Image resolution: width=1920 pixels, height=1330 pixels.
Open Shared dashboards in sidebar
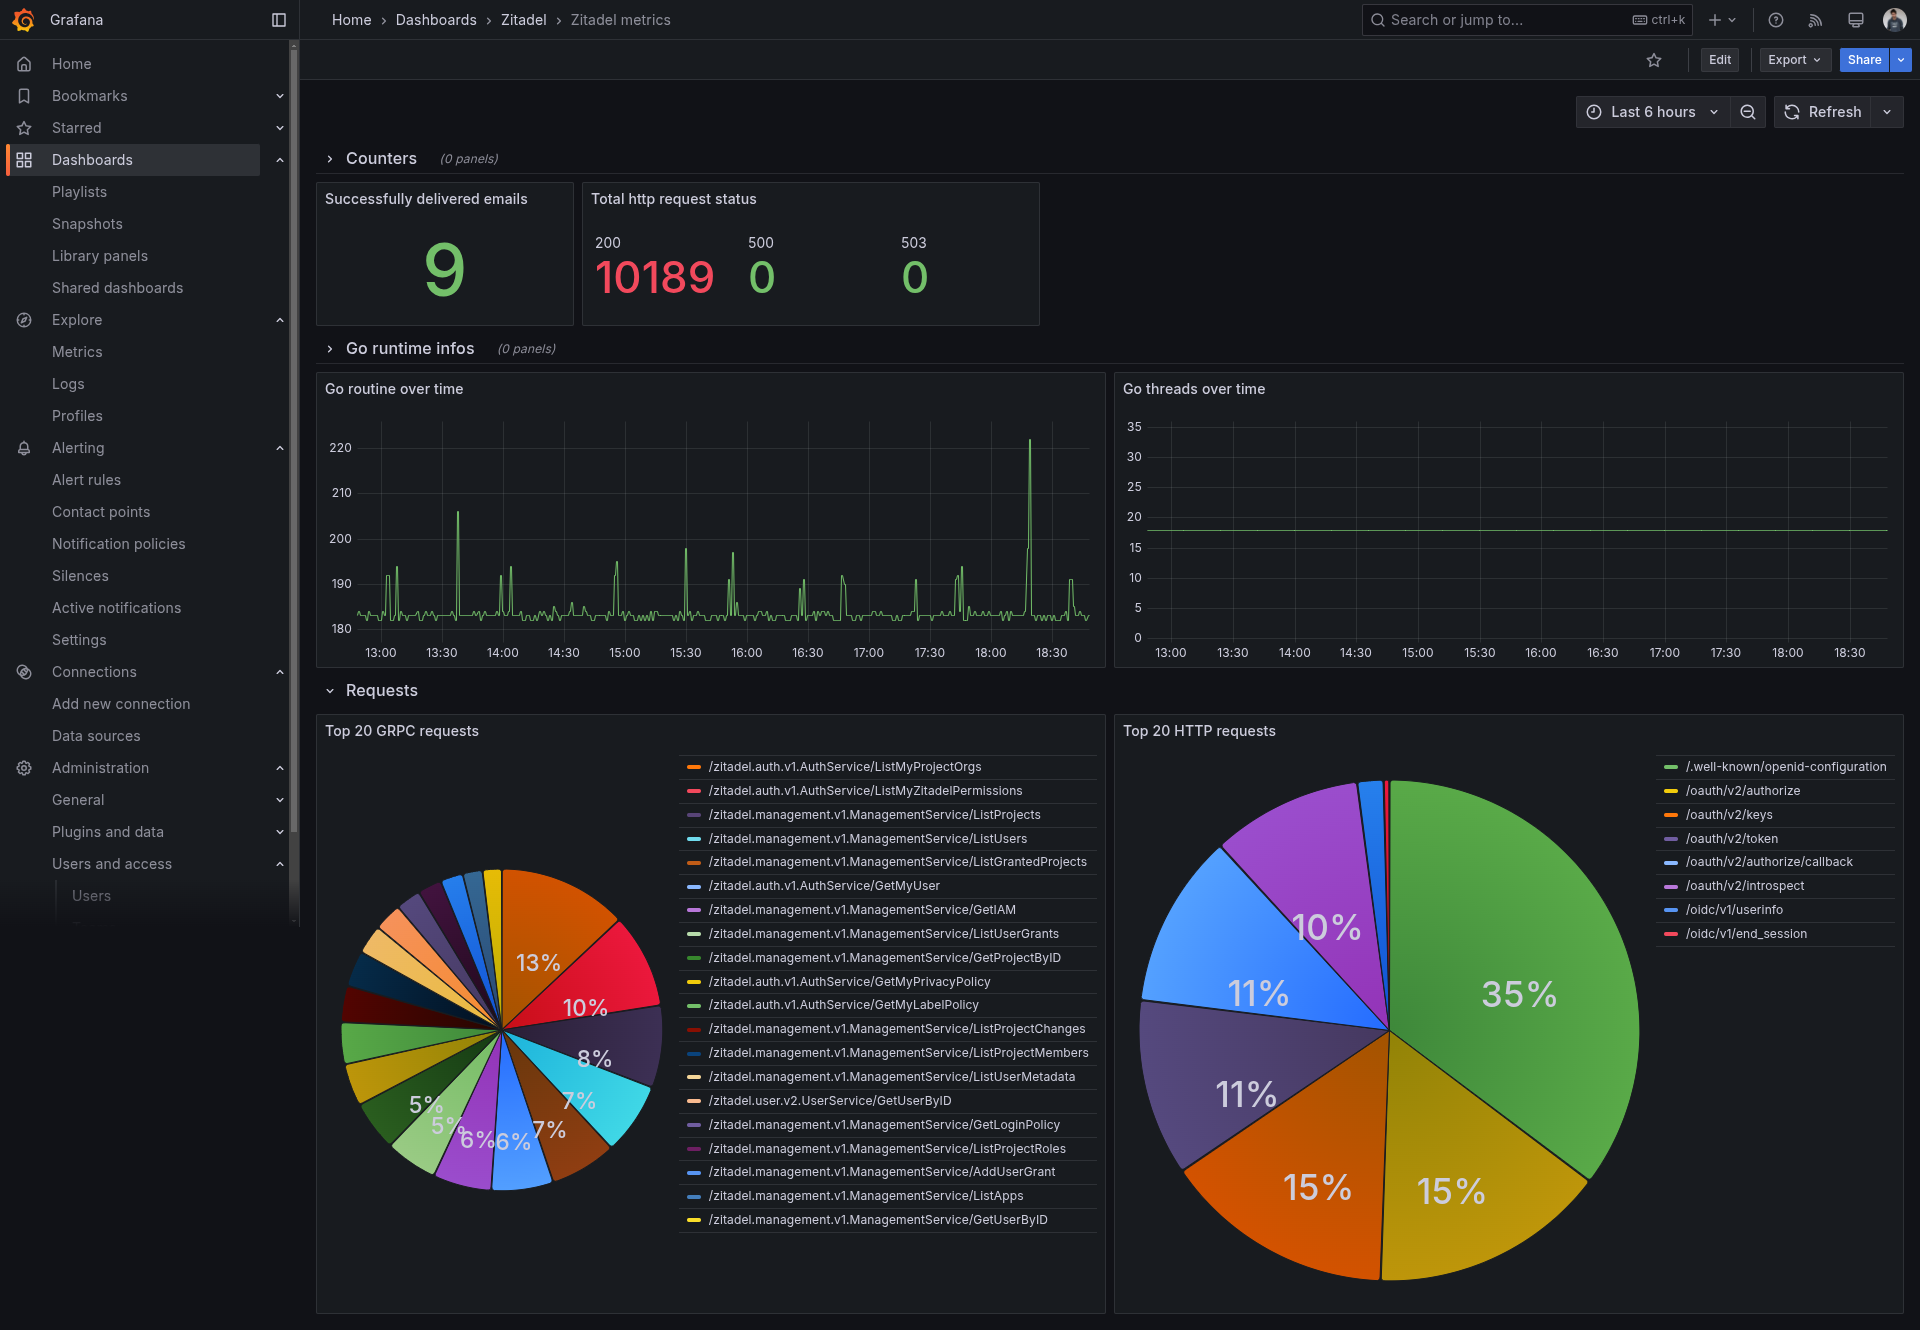pyautogui.click(x=118, y=288)
